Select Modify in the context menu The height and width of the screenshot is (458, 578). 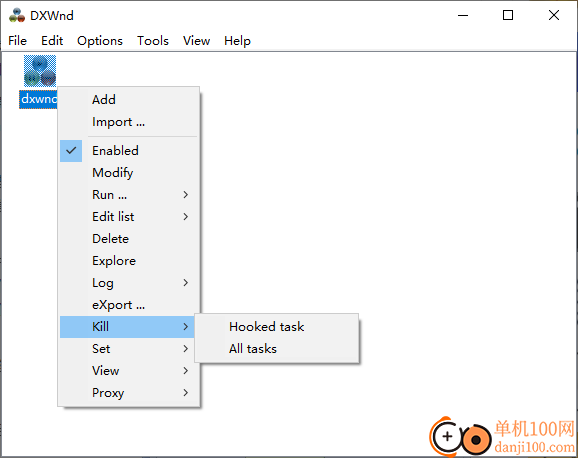[x=129, y=173]
